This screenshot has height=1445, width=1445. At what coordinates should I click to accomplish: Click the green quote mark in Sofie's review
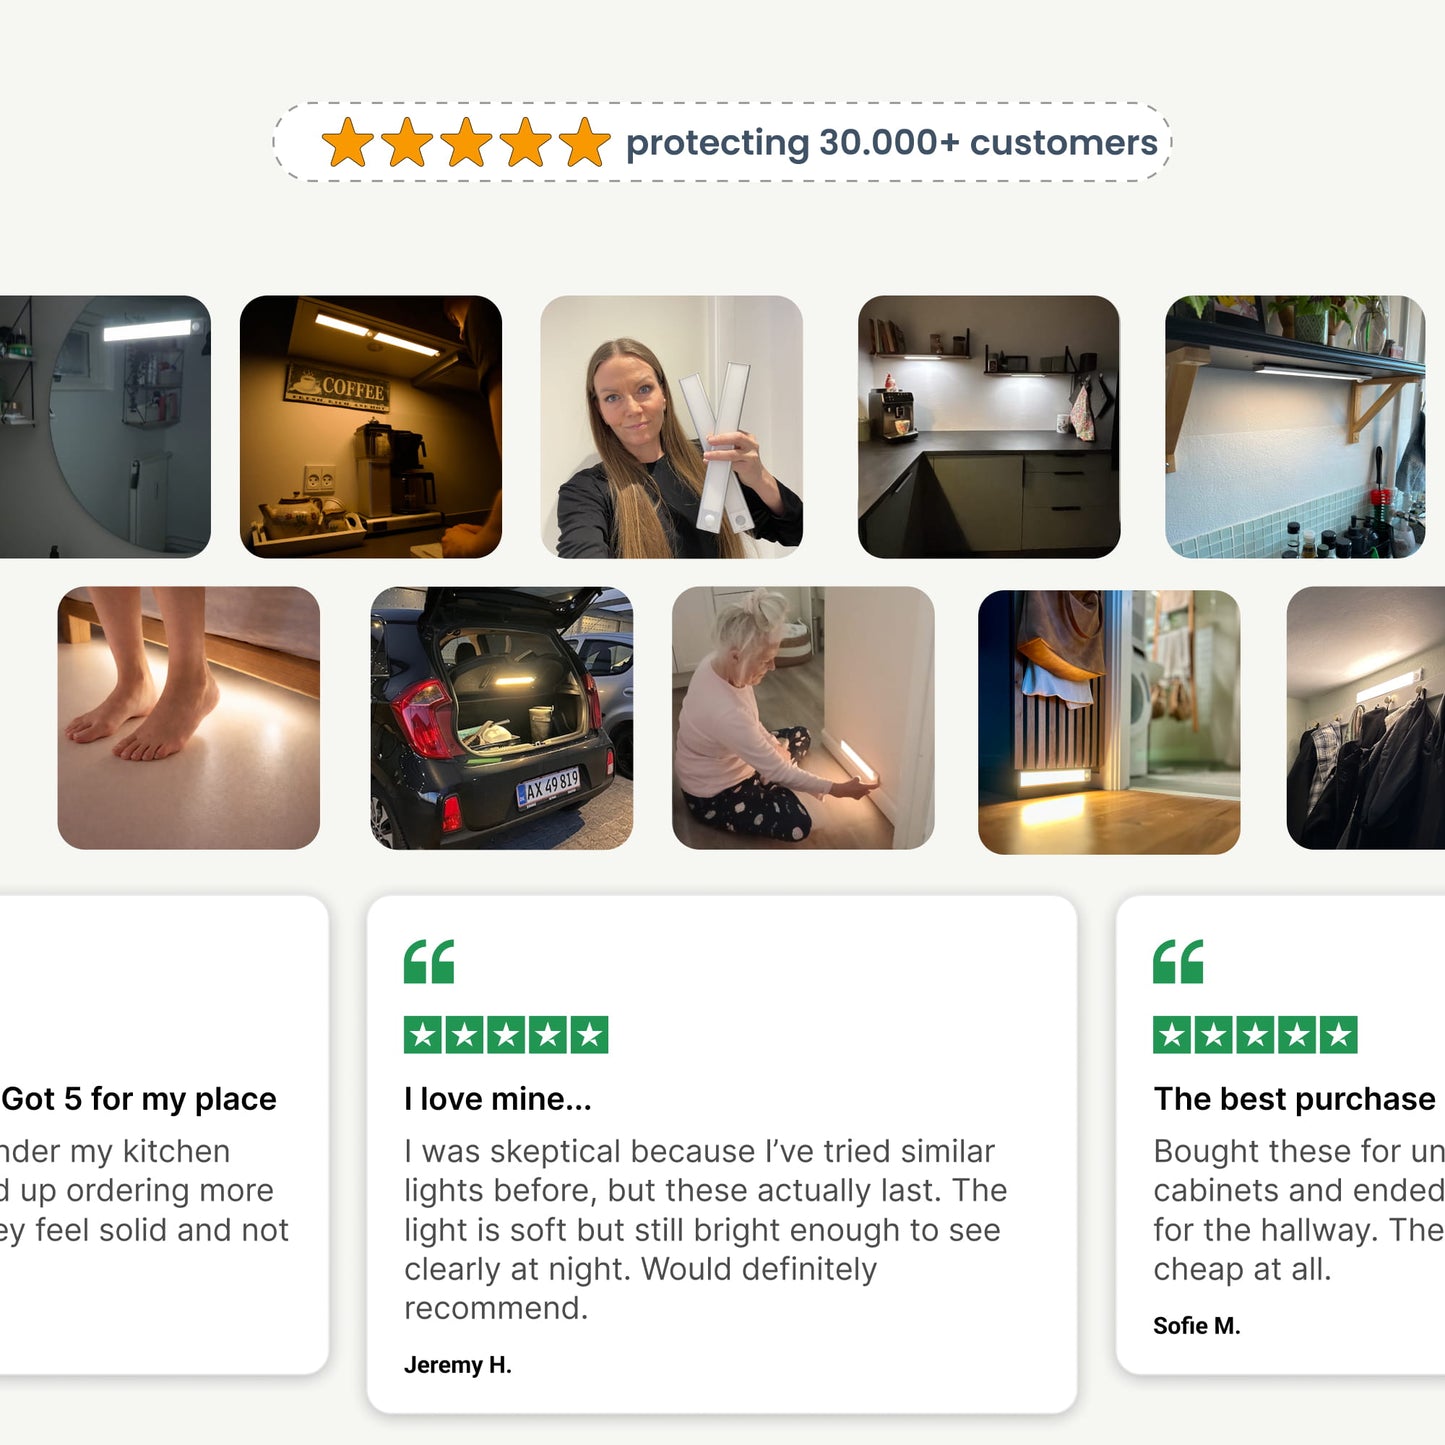point(1178,962)
